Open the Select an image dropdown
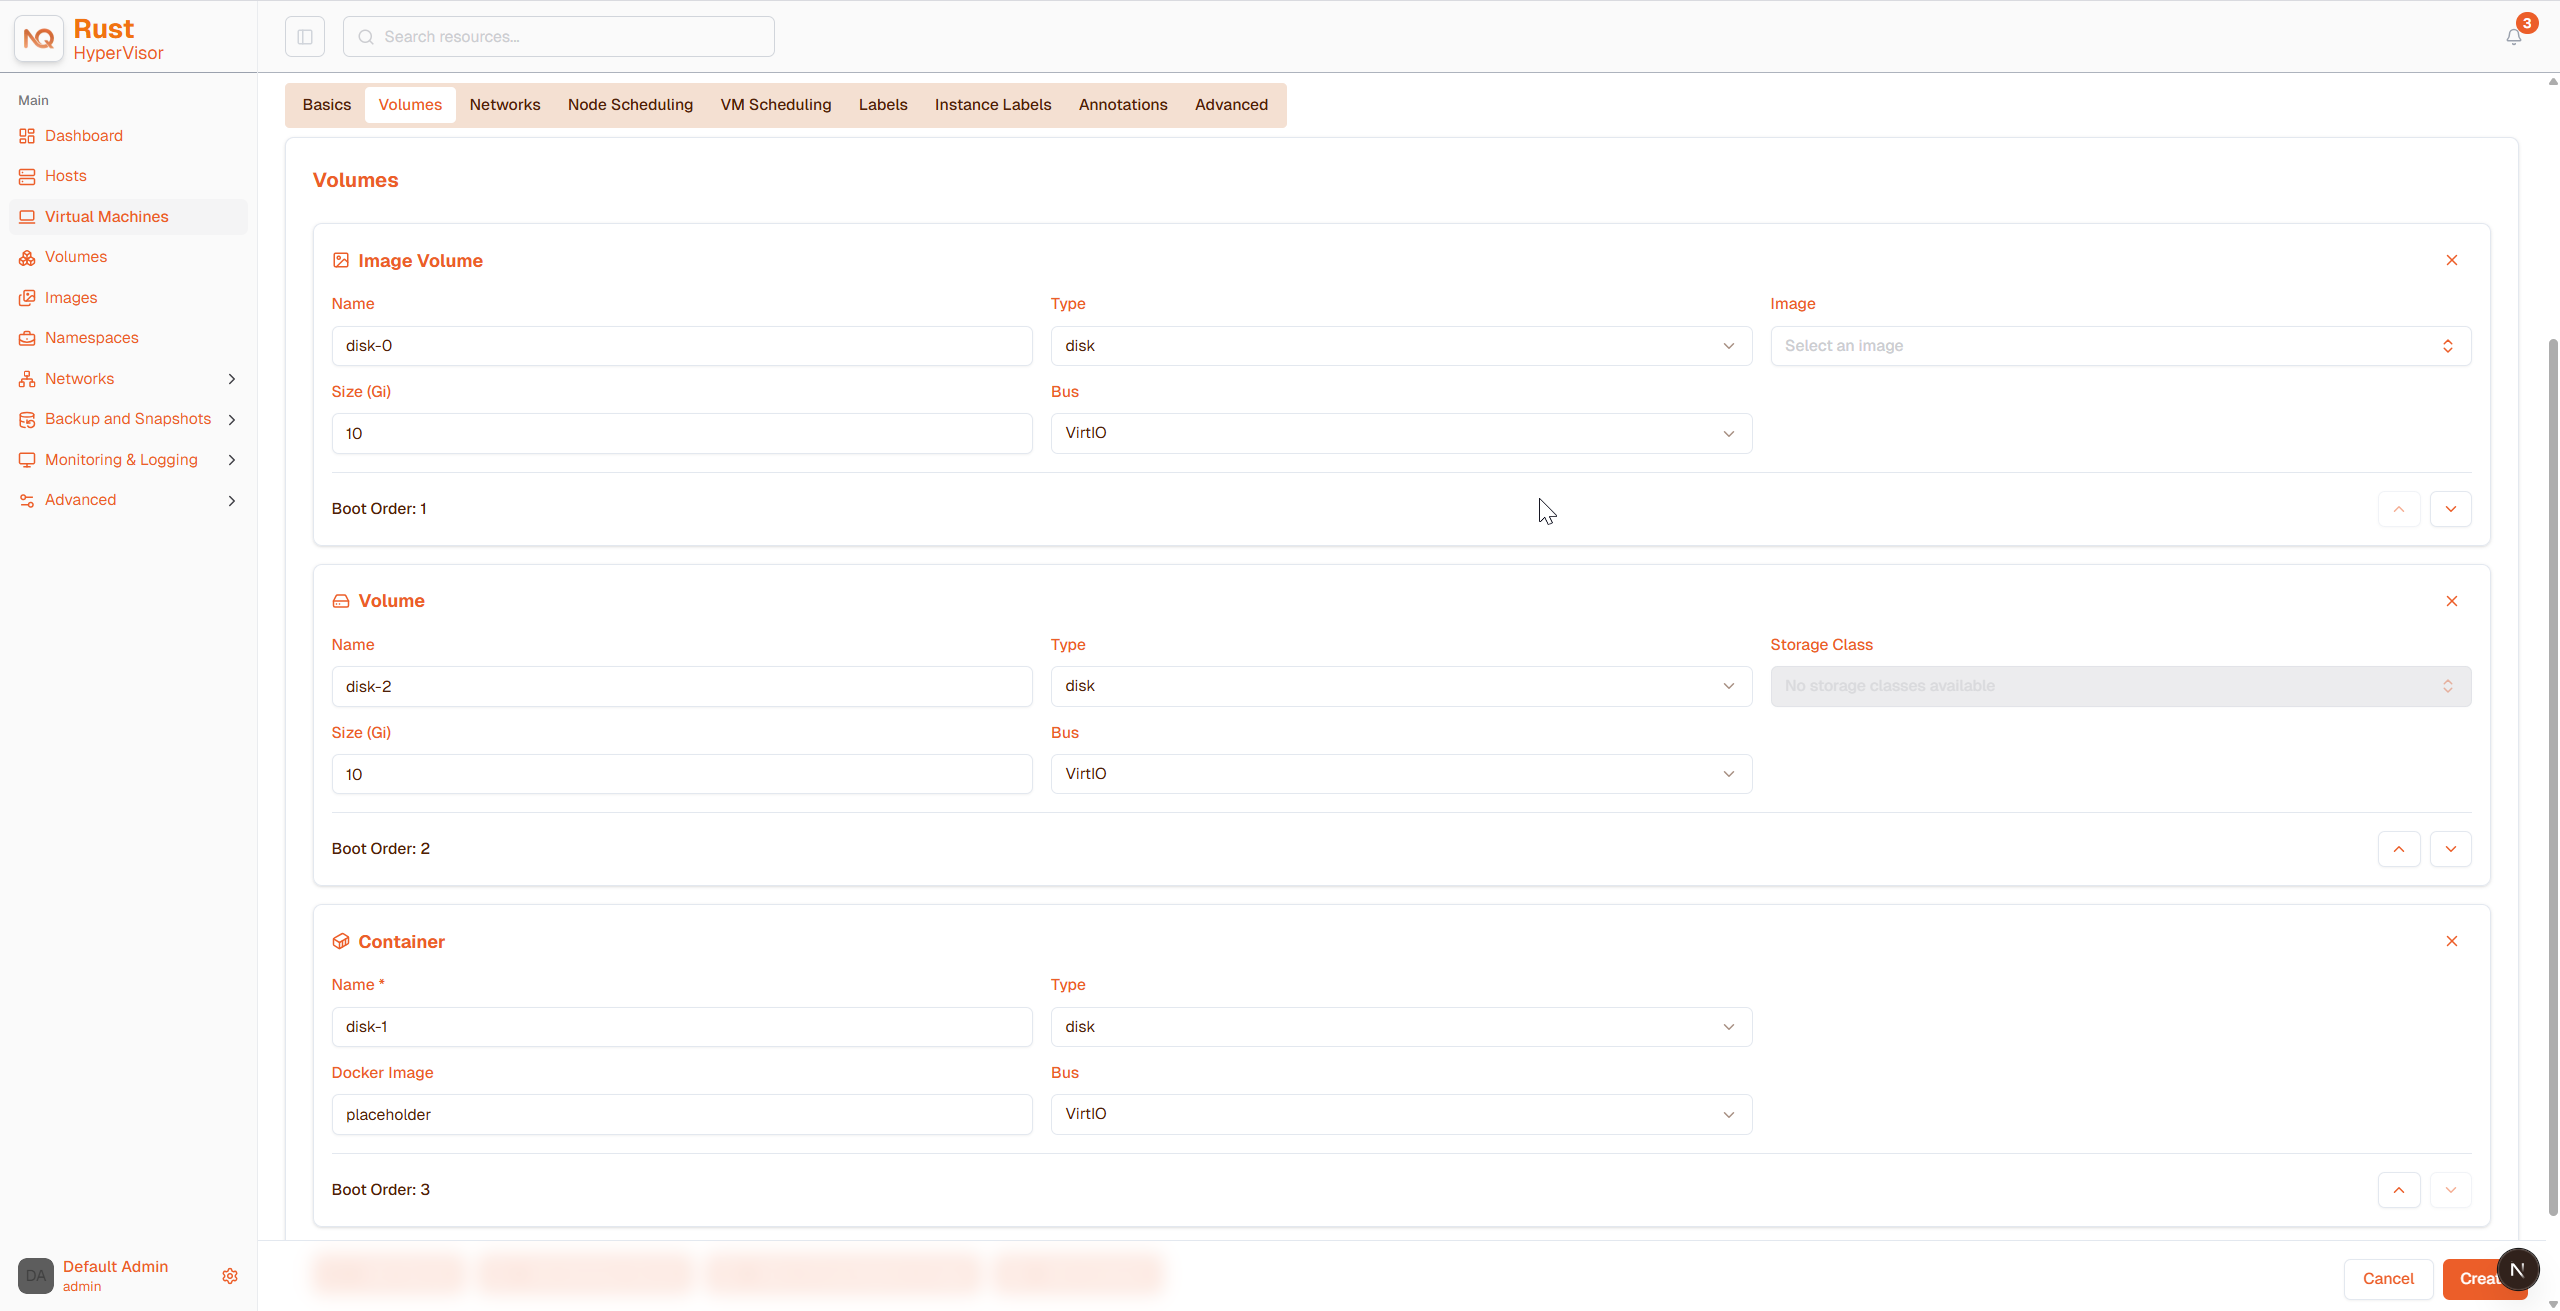2560x1311 pixels. [2121, 346]
